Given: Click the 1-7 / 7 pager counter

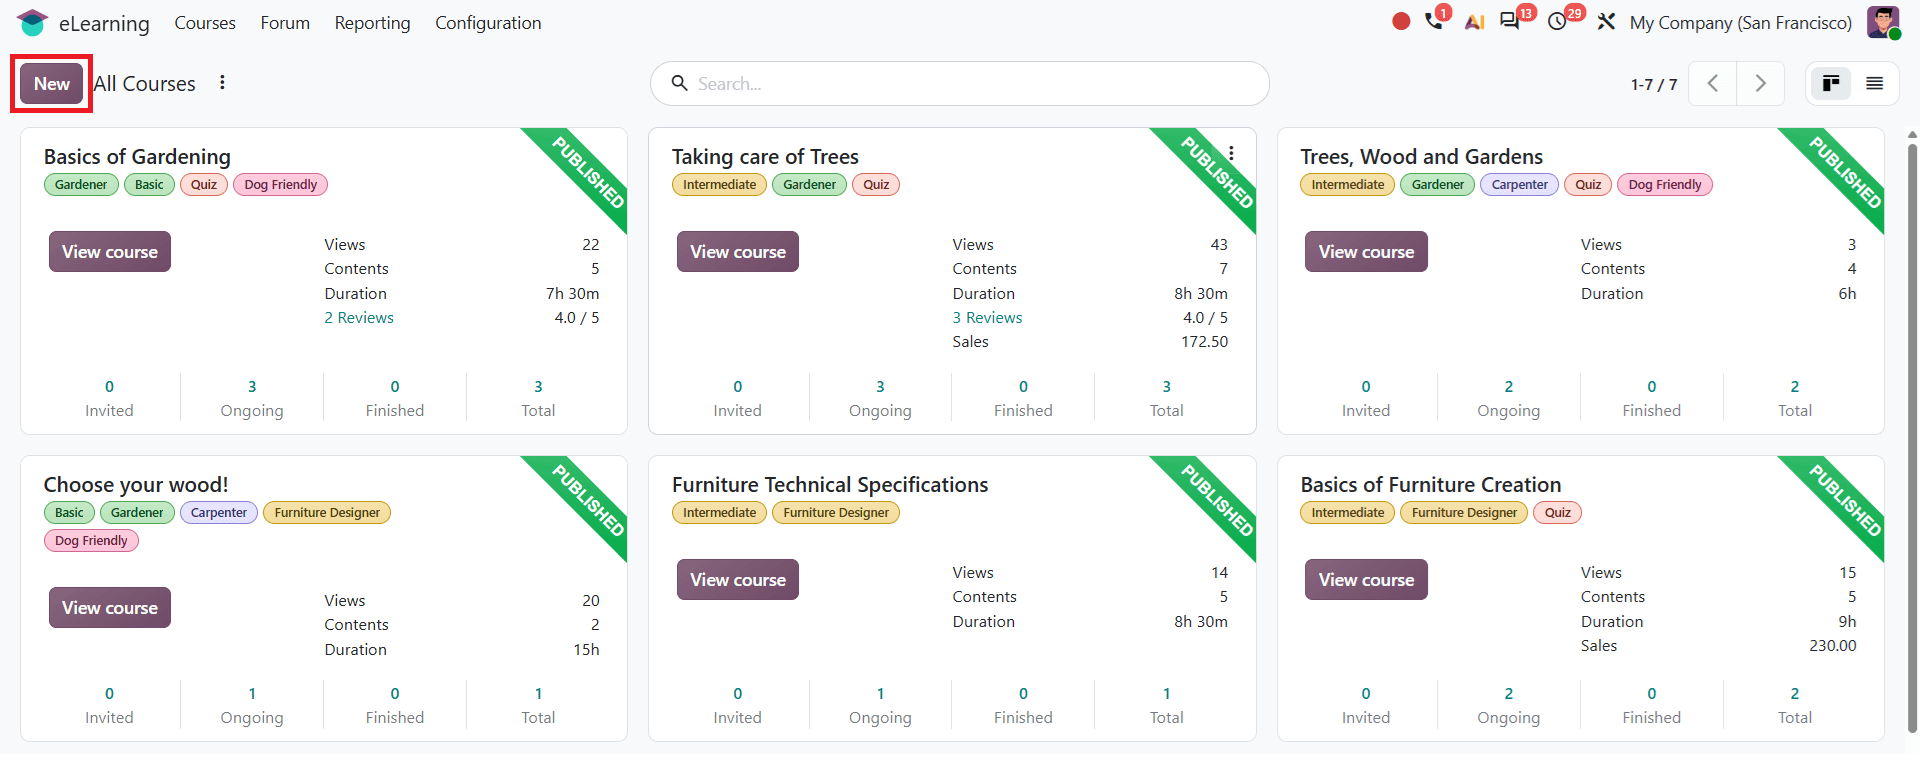Looking at the screenshot, I should point(1654,84).
